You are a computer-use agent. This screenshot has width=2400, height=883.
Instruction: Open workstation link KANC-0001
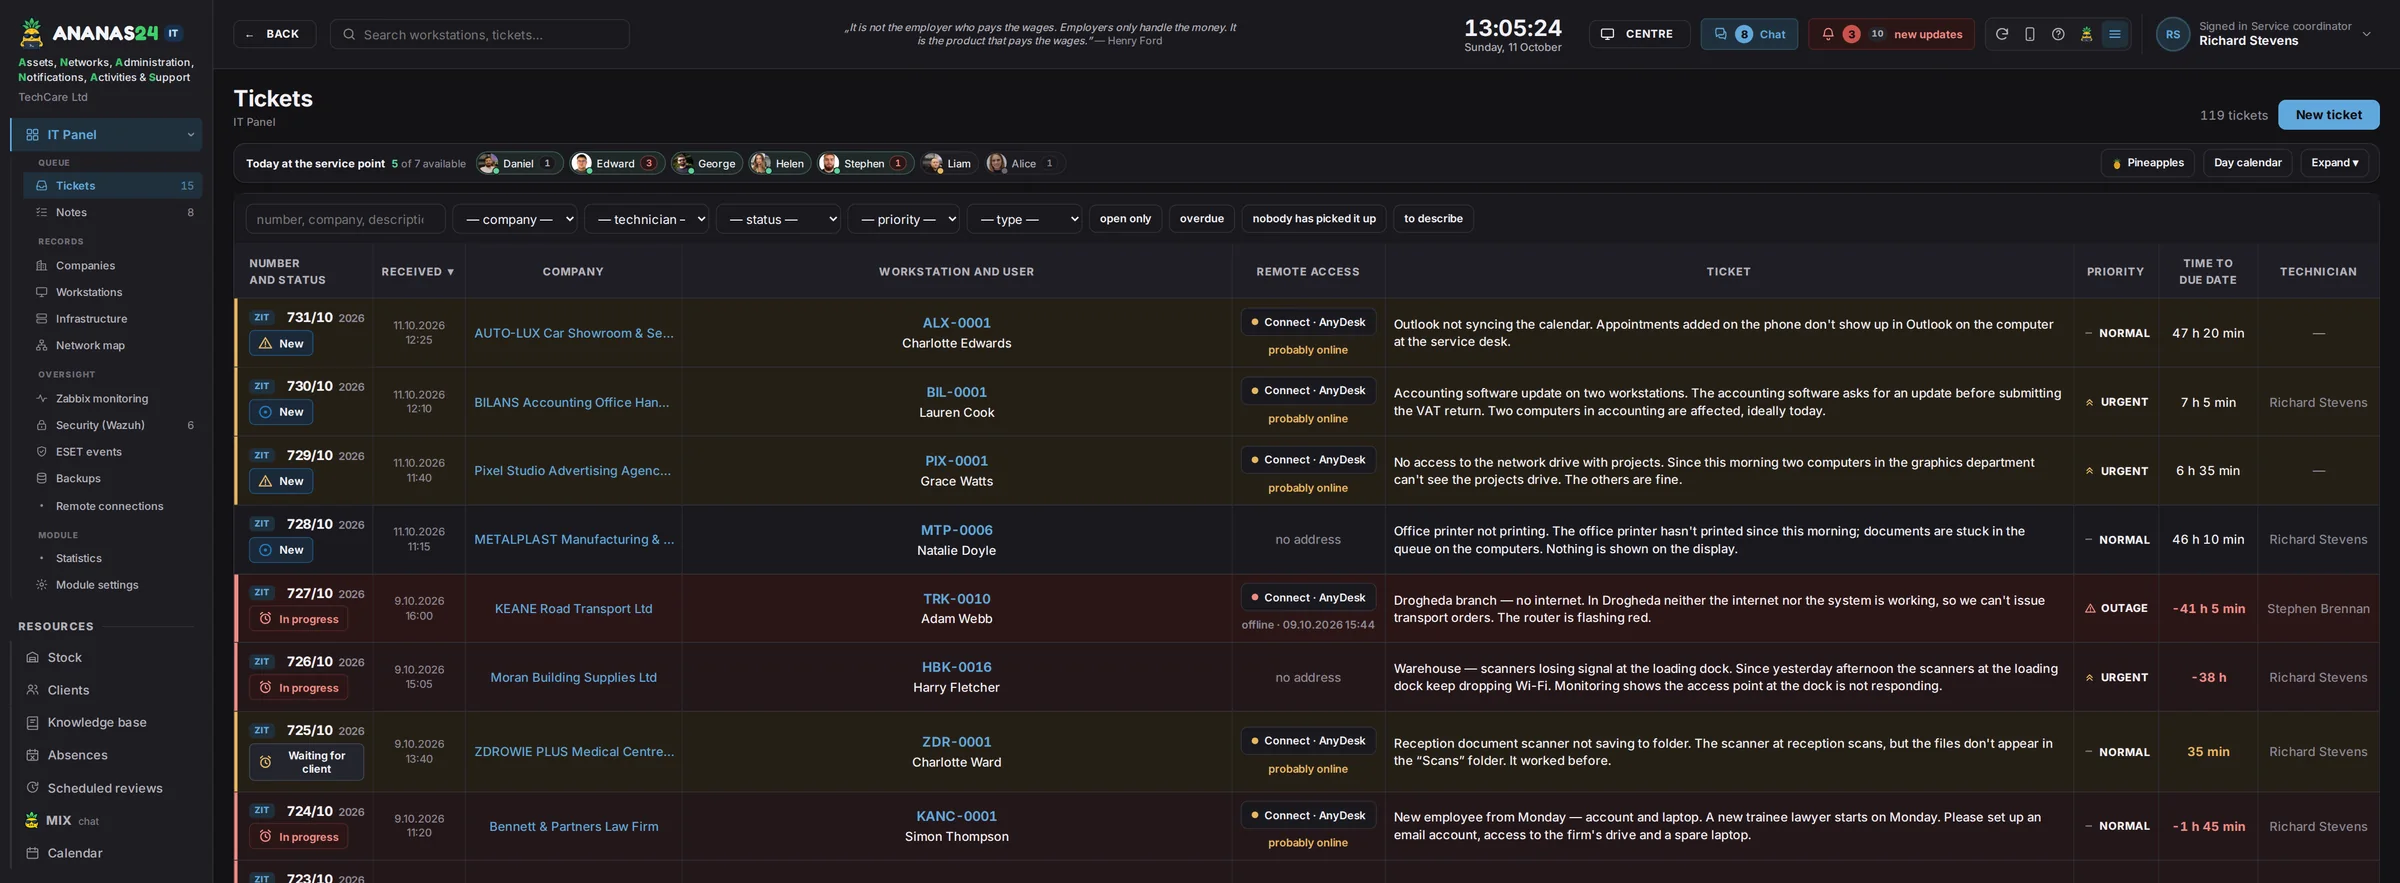click(x=956, y=816)
